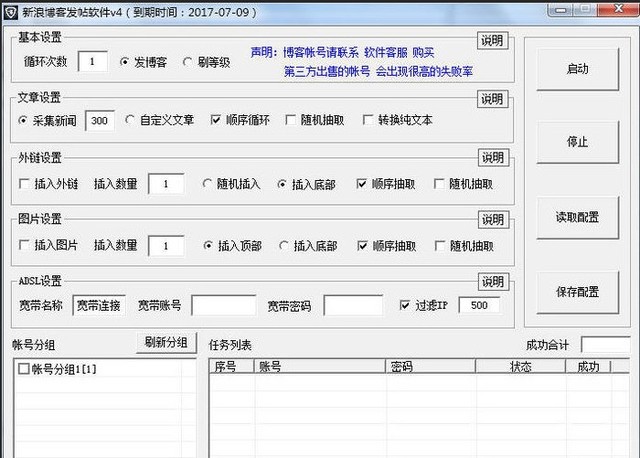The width and height of the screenshot is (640, 458).
Task: Click the 停止 button
Action: 577,142
